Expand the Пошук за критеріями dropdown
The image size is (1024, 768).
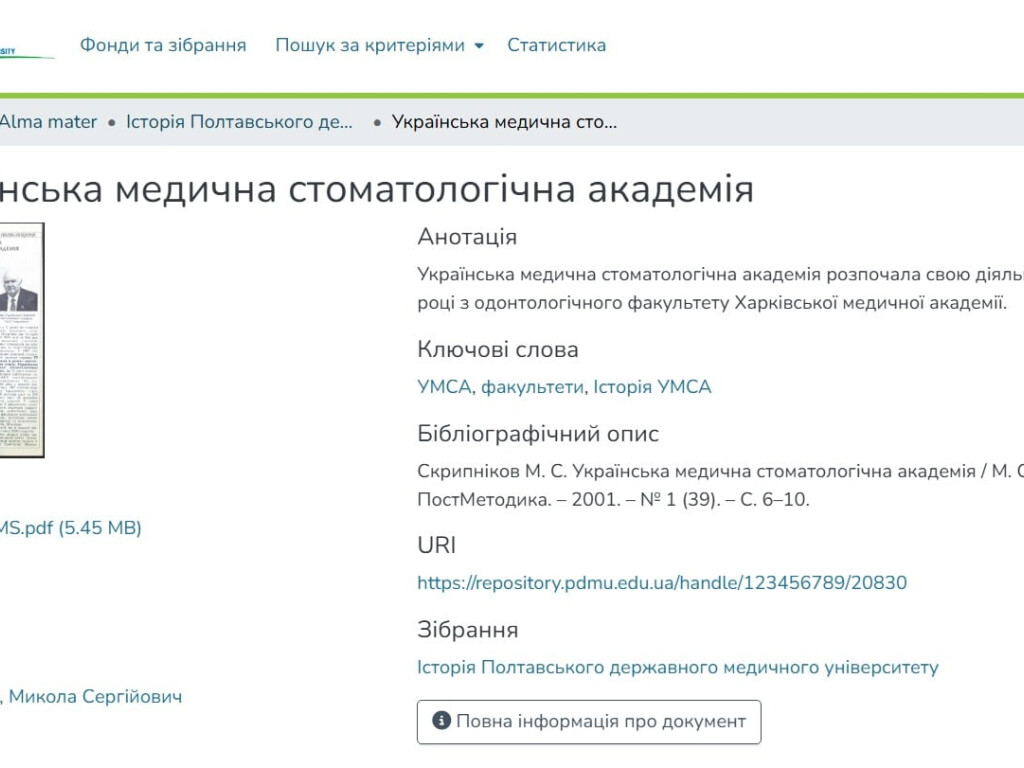tap(379, 45)
